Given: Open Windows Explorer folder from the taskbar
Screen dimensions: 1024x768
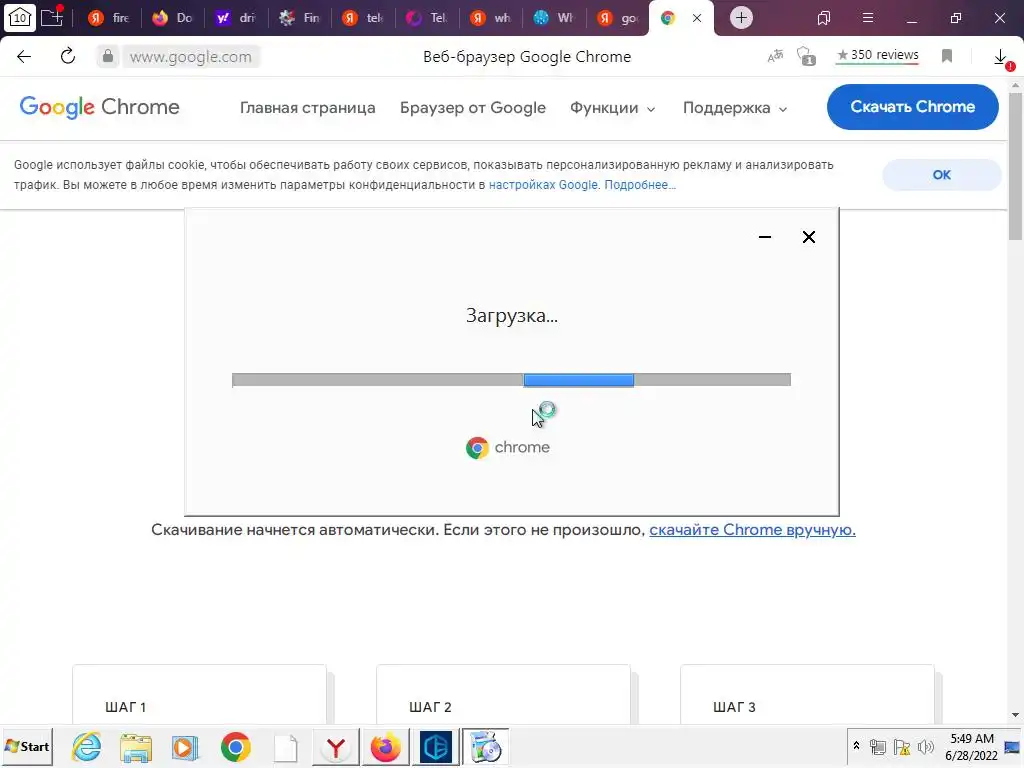Looking at the screenshot, I should coord(136,747).
